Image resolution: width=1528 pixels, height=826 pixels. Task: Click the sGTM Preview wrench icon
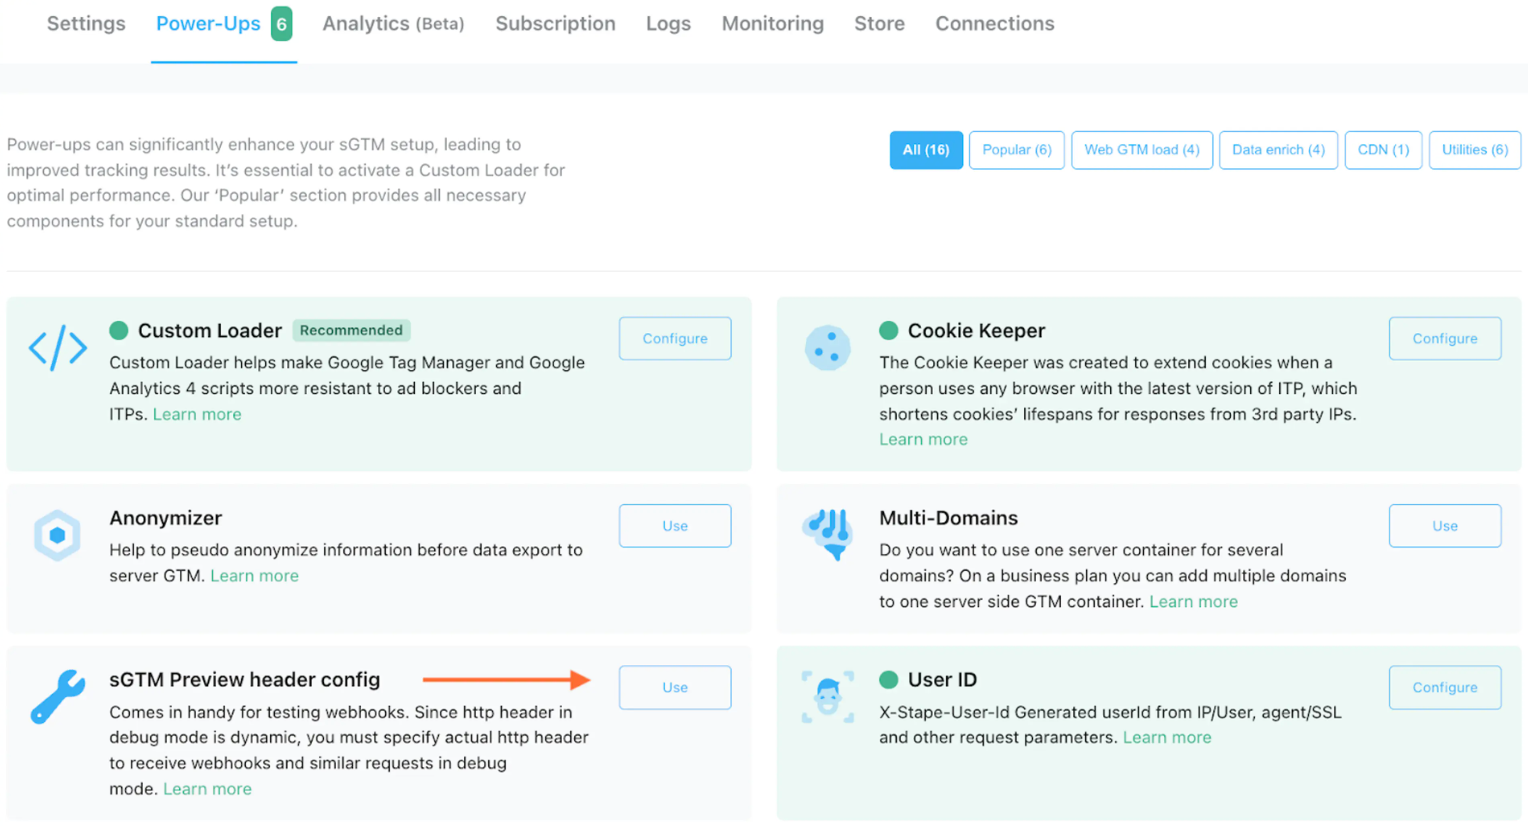tap(57, 696)
